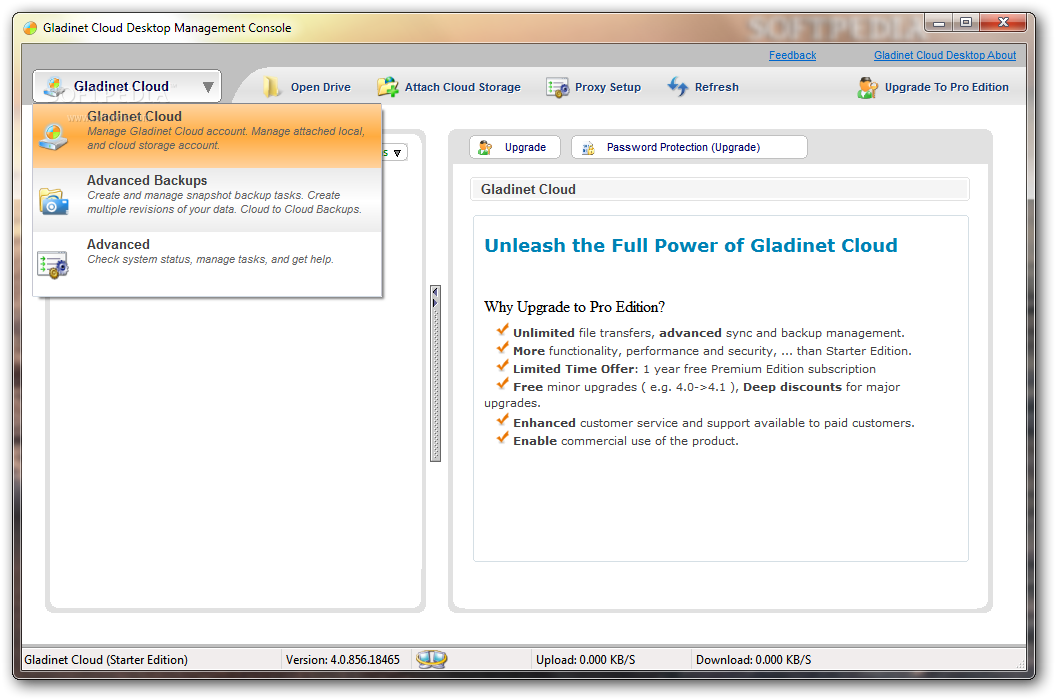Collapse the left pane using splitter arrow
Image resolution: width=1056 pixels, height=700 pixels.
pos(435,292)
